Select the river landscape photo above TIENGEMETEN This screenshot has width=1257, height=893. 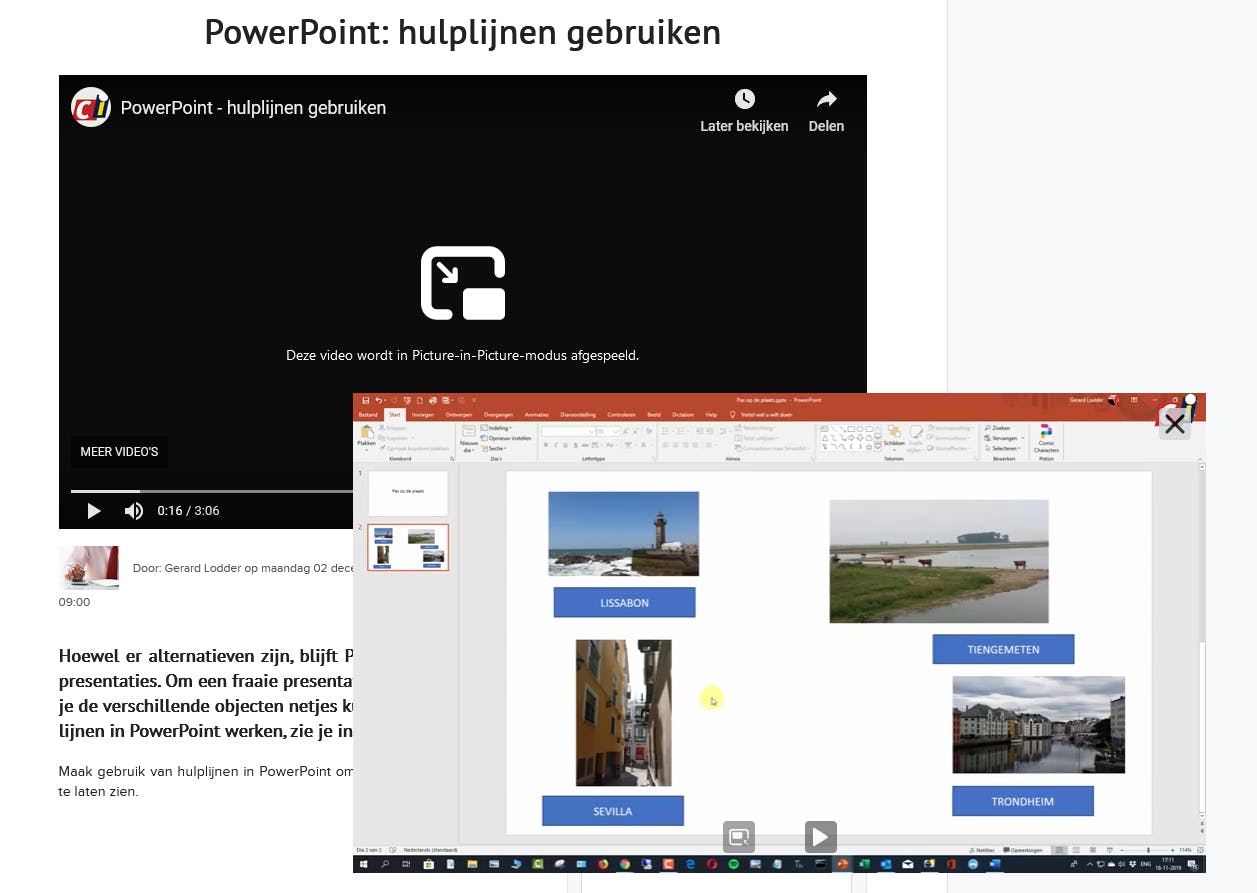(x=939, y=561)
